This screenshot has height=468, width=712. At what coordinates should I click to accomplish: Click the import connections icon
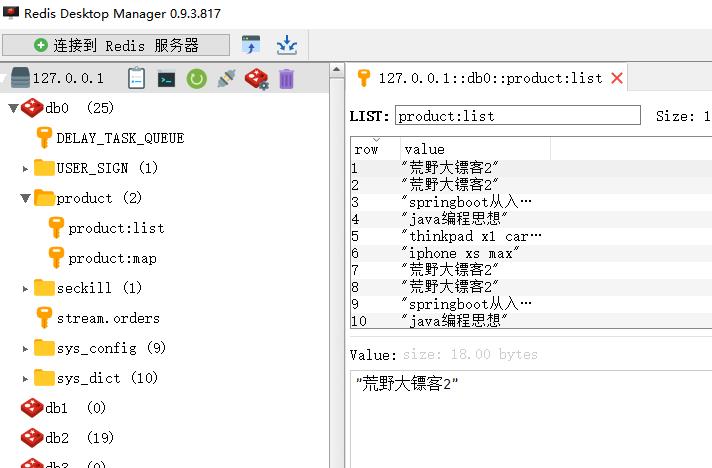point(251,45)
